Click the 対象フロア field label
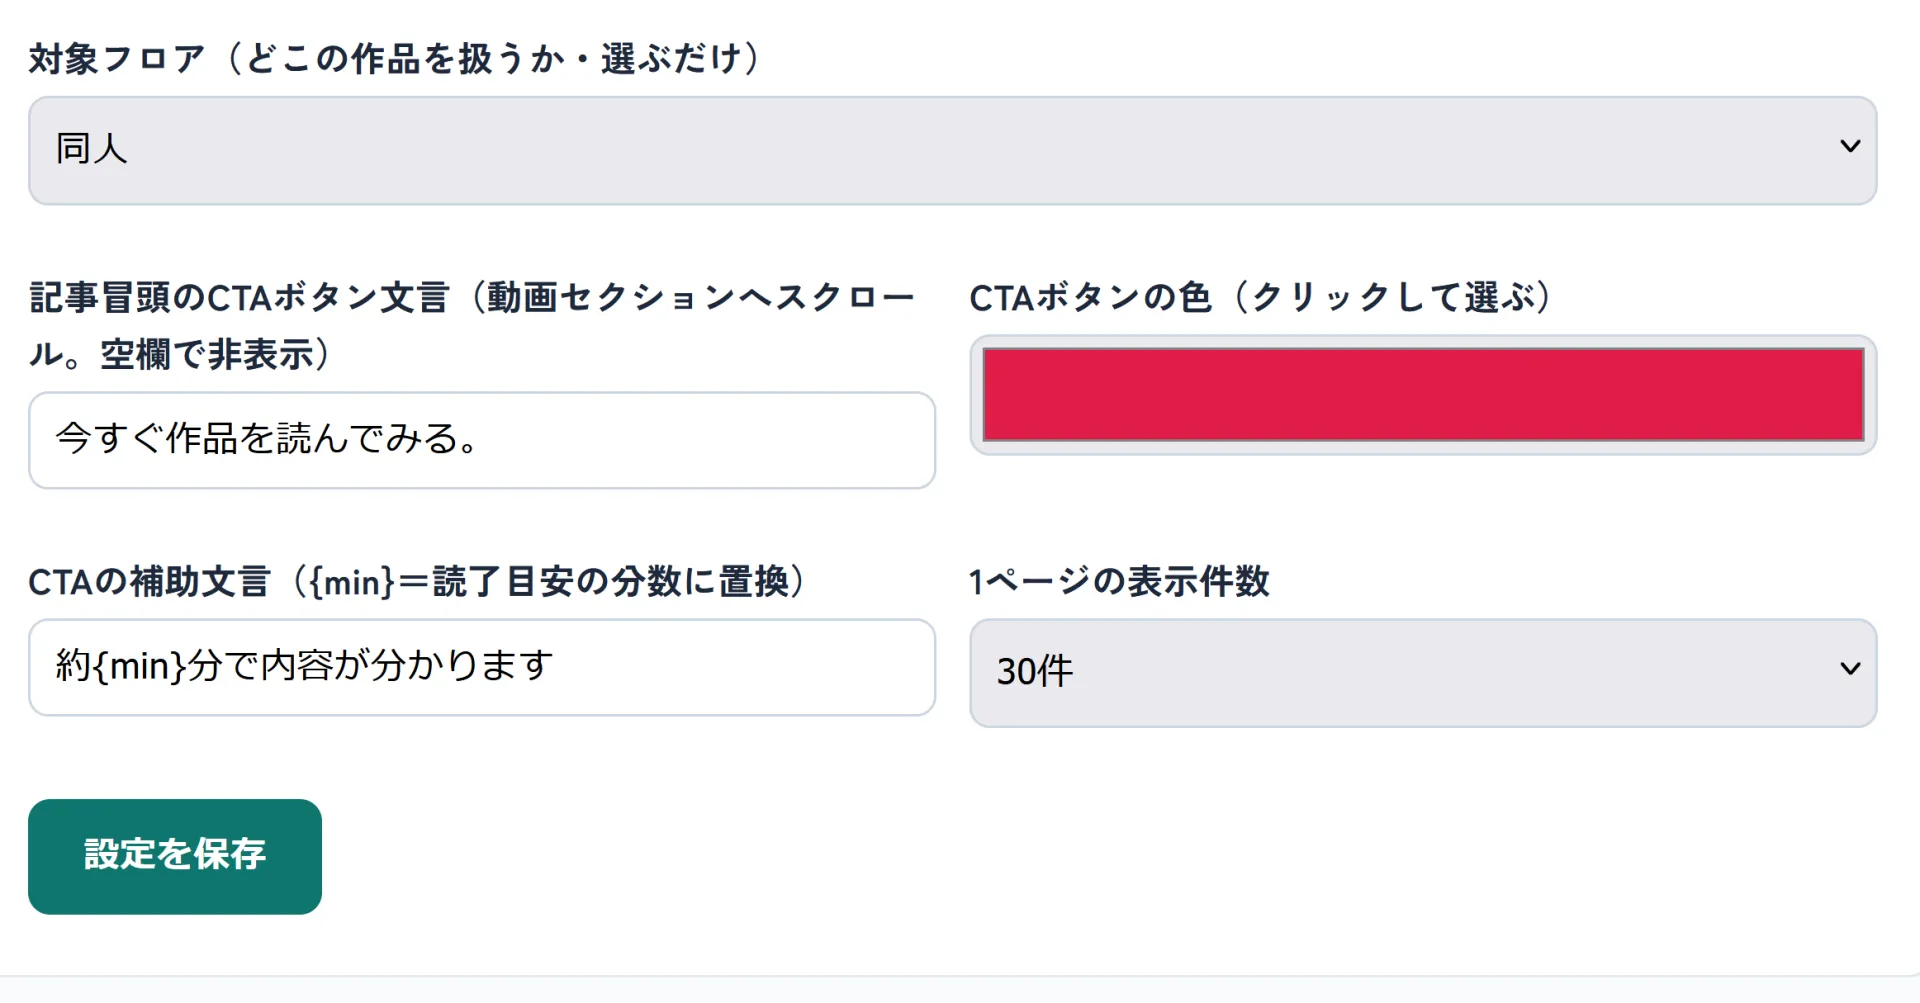 [396, 59]
